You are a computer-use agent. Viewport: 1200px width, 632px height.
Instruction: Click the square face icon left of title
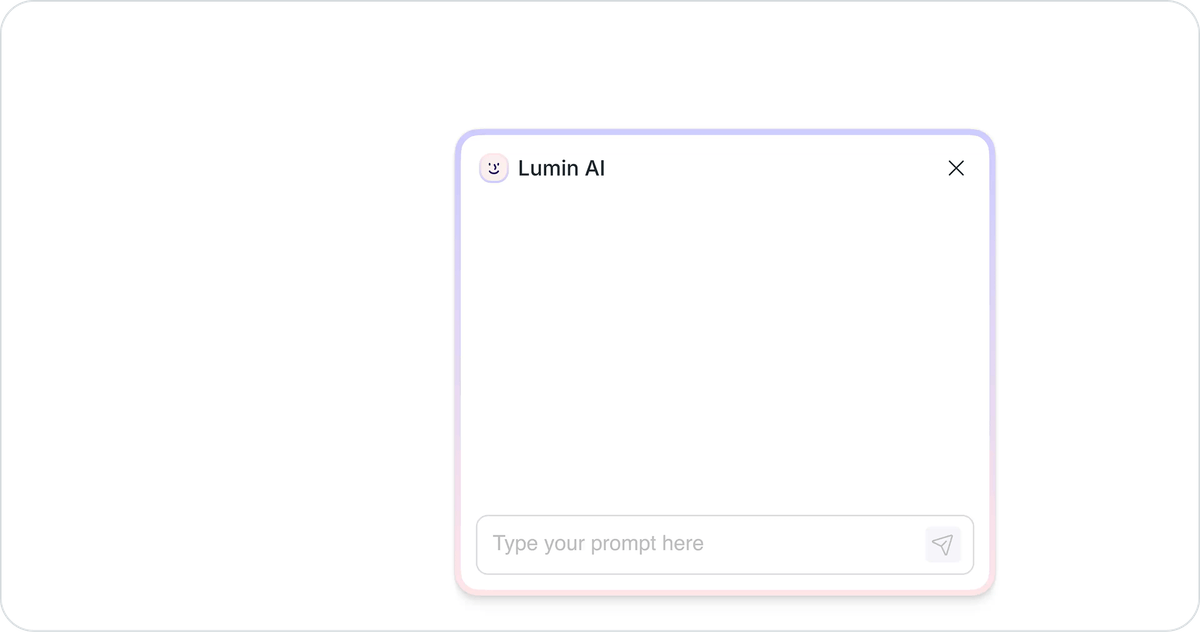(x=494, y=168)
